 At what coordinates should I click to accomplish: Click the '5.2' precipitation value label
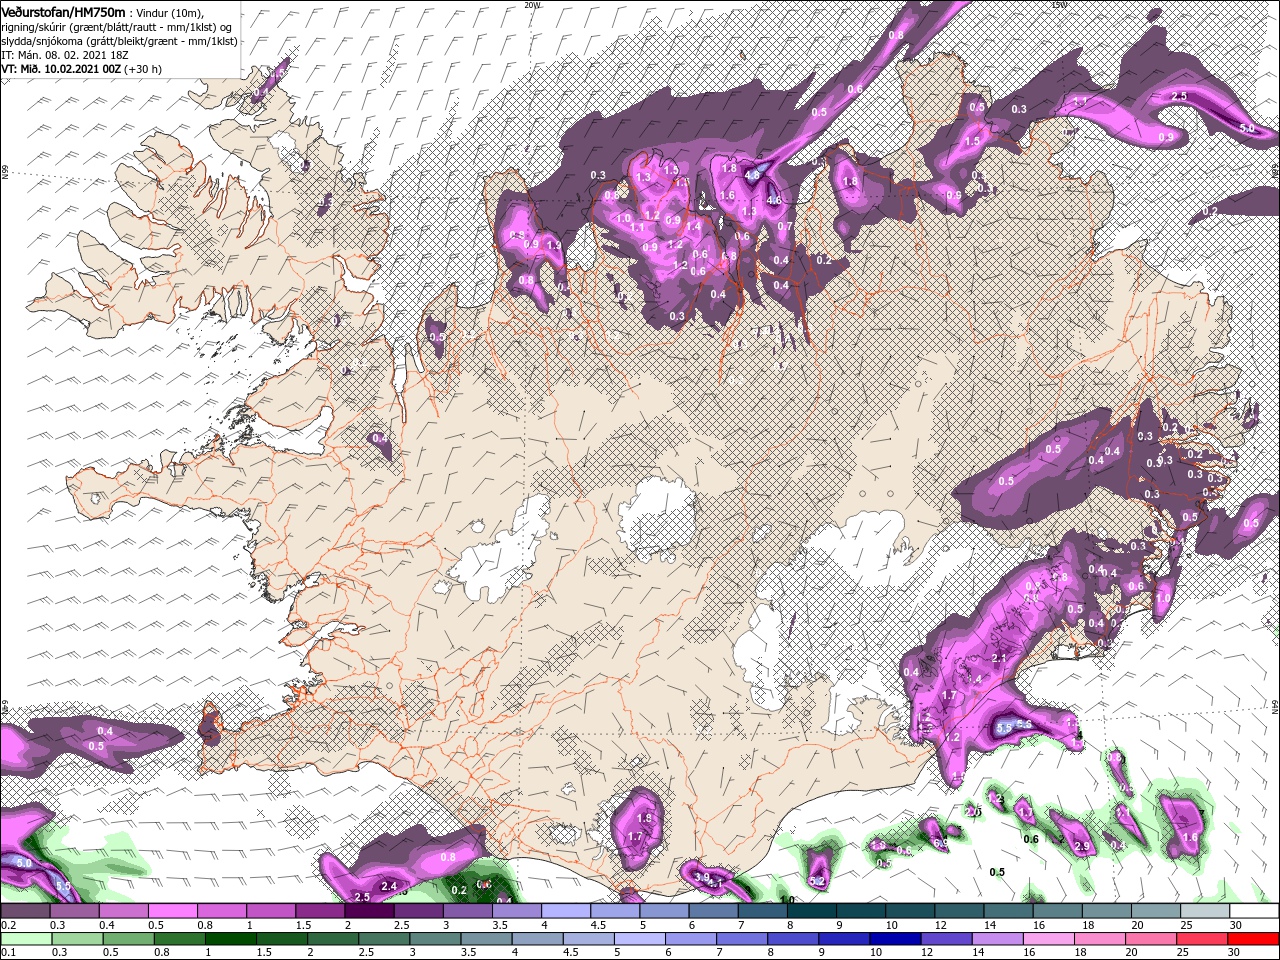817,881
